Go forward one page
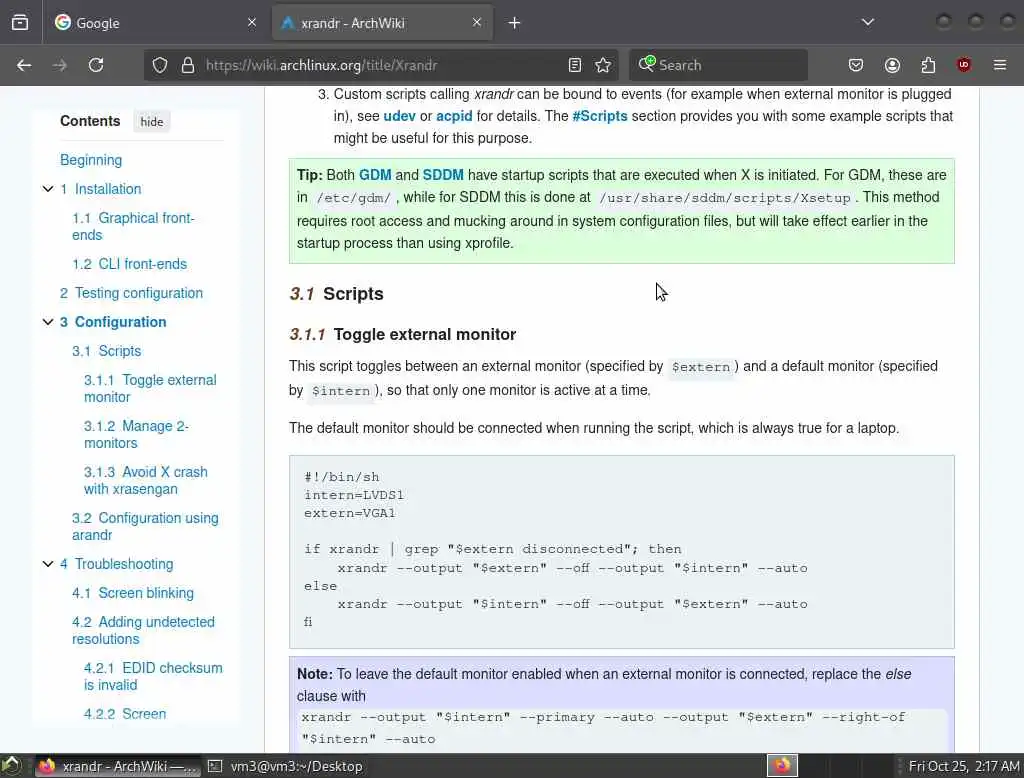This screenshot has width=1024, height=778. (59, 65)
